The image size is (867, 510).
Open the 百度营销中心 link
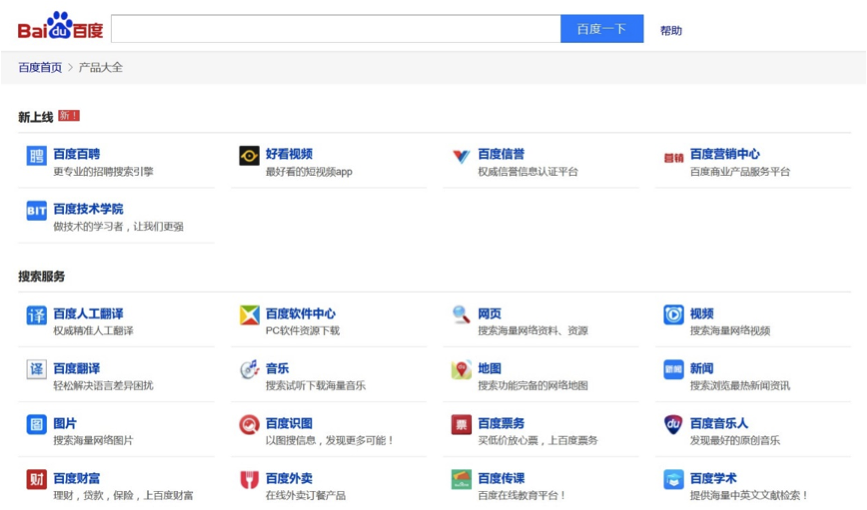[724, 154]
